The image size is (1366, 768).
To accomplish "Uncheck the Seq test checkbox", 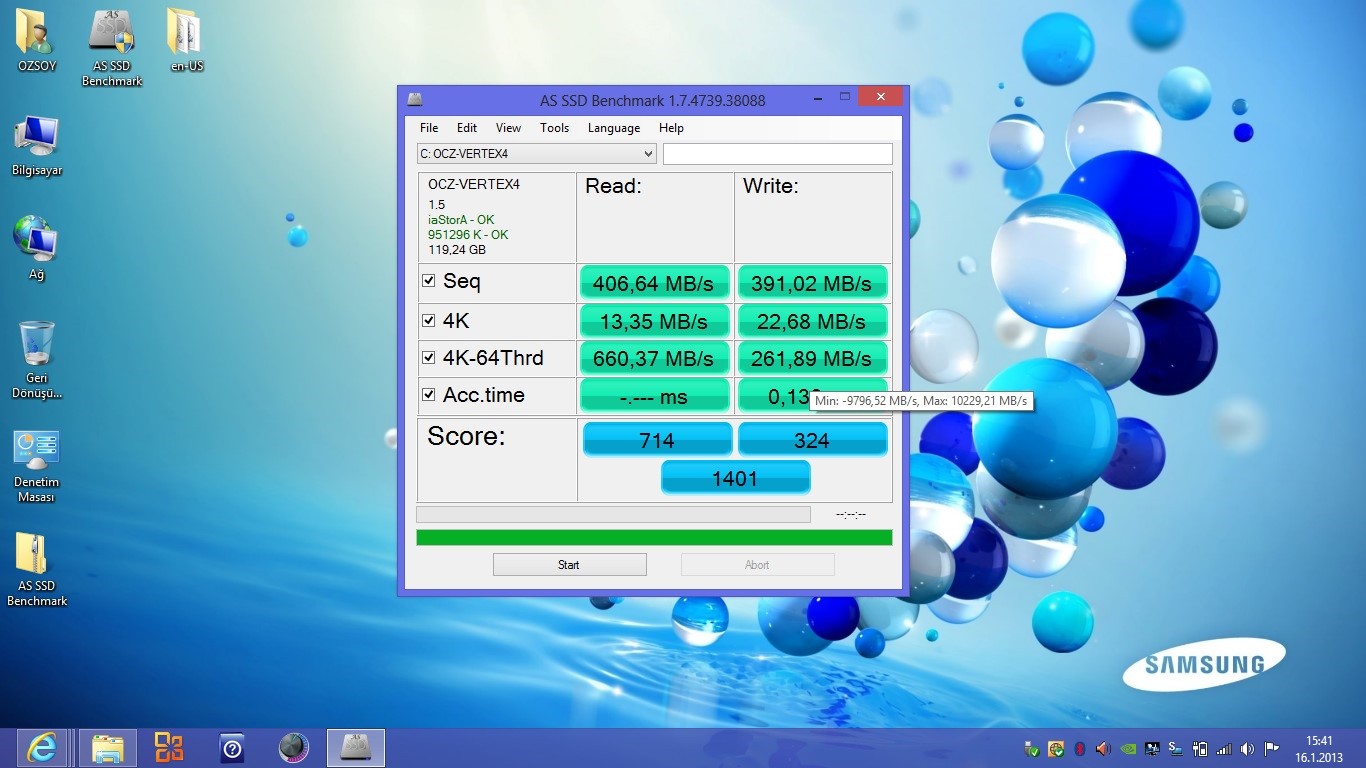I will [429, 281].
